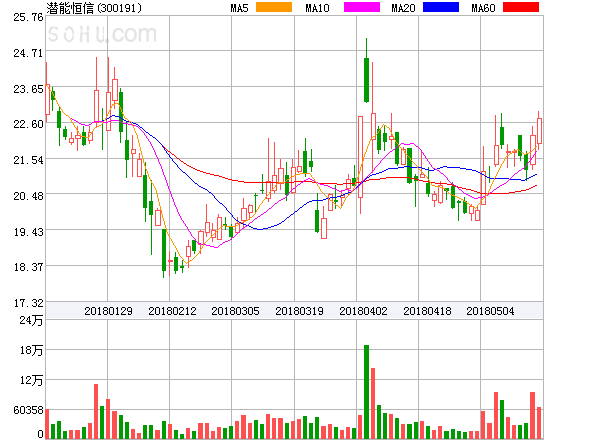The width and height of the screenshot is (600, 440).
Task: Click the 25.76 price axis label
Action: tap(28, 17)
